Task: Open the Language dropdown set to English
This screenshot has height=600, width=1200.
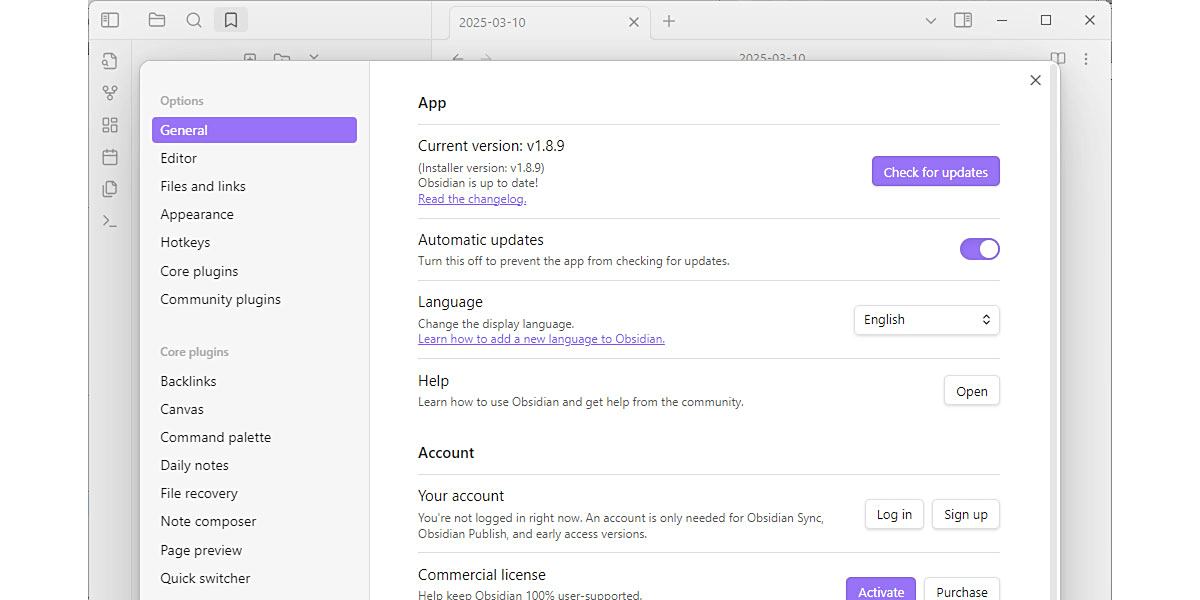Action: (926, 320)
